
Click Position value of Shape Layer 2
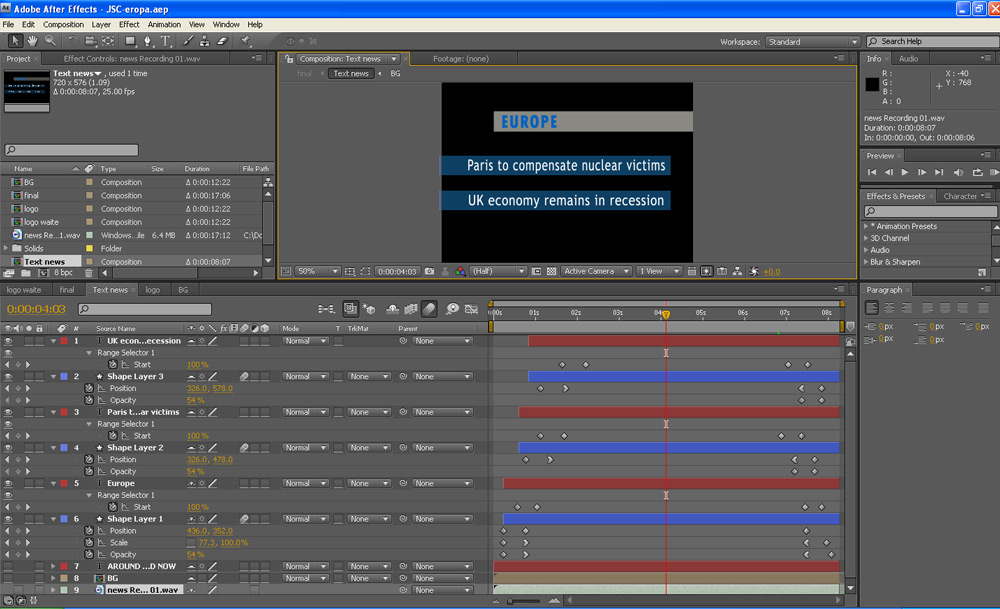pos(210,460)
